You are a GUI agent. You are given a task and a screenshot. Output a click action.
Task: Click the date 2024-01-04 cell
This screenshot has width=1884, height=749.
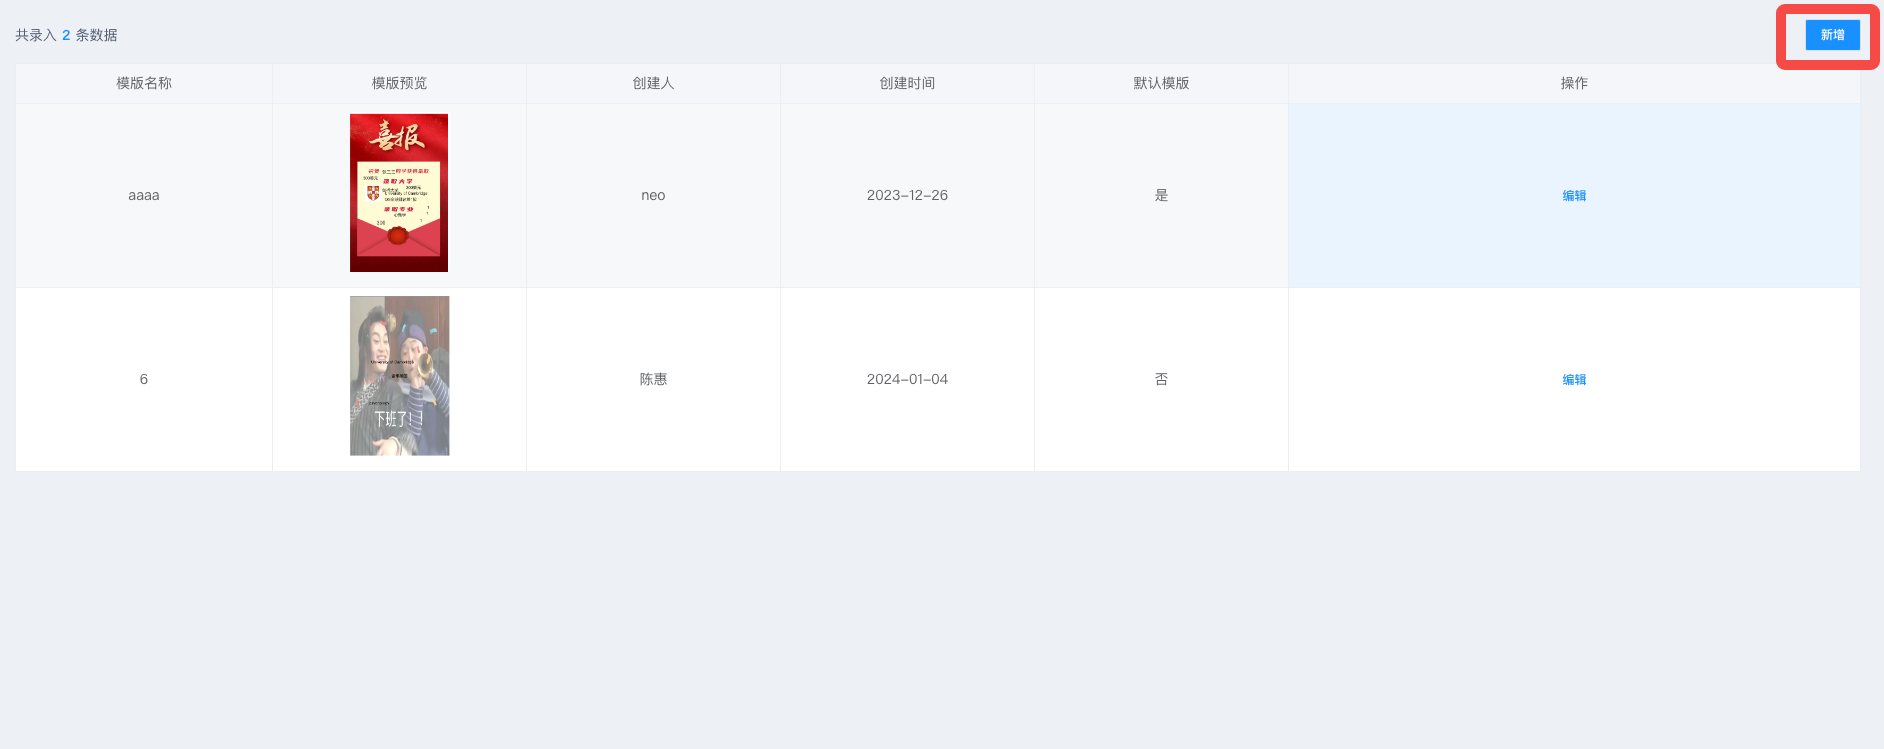[907, 379]
